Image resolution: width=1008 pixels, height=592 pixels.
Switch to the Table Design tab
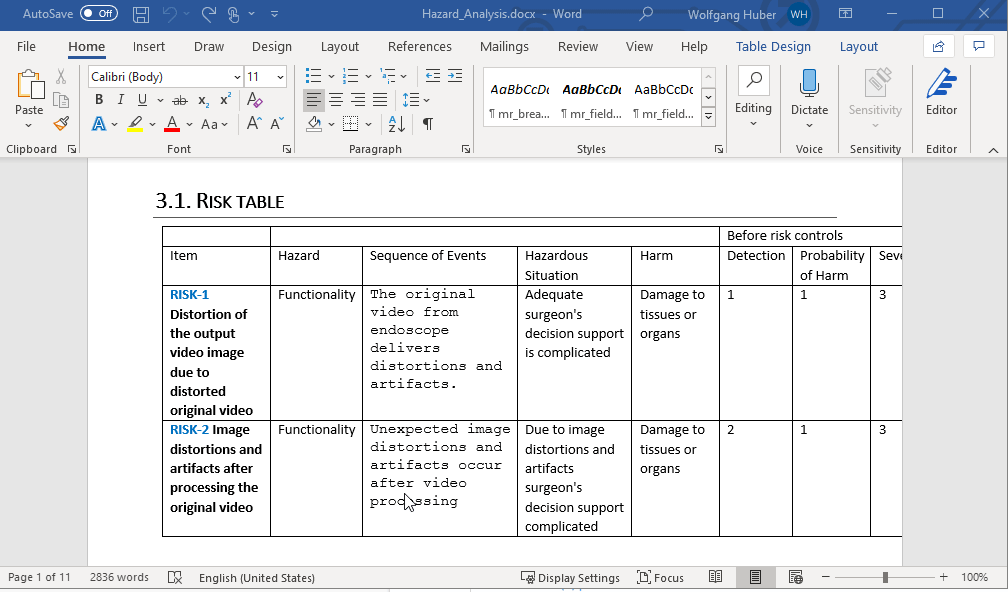pyautogui.click(x=773, y=46)
